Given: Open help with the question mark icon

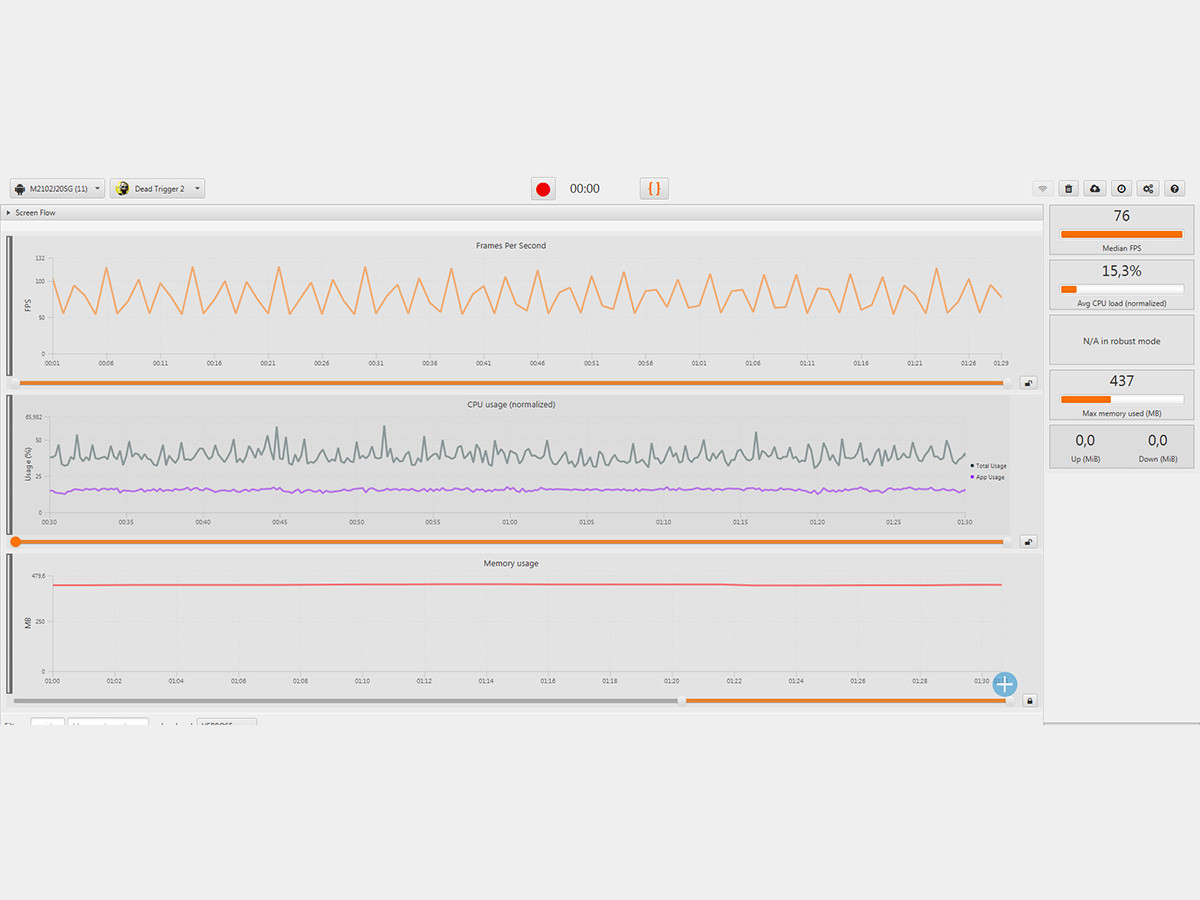Looking at the screenshot, I should pos(1175,188).
